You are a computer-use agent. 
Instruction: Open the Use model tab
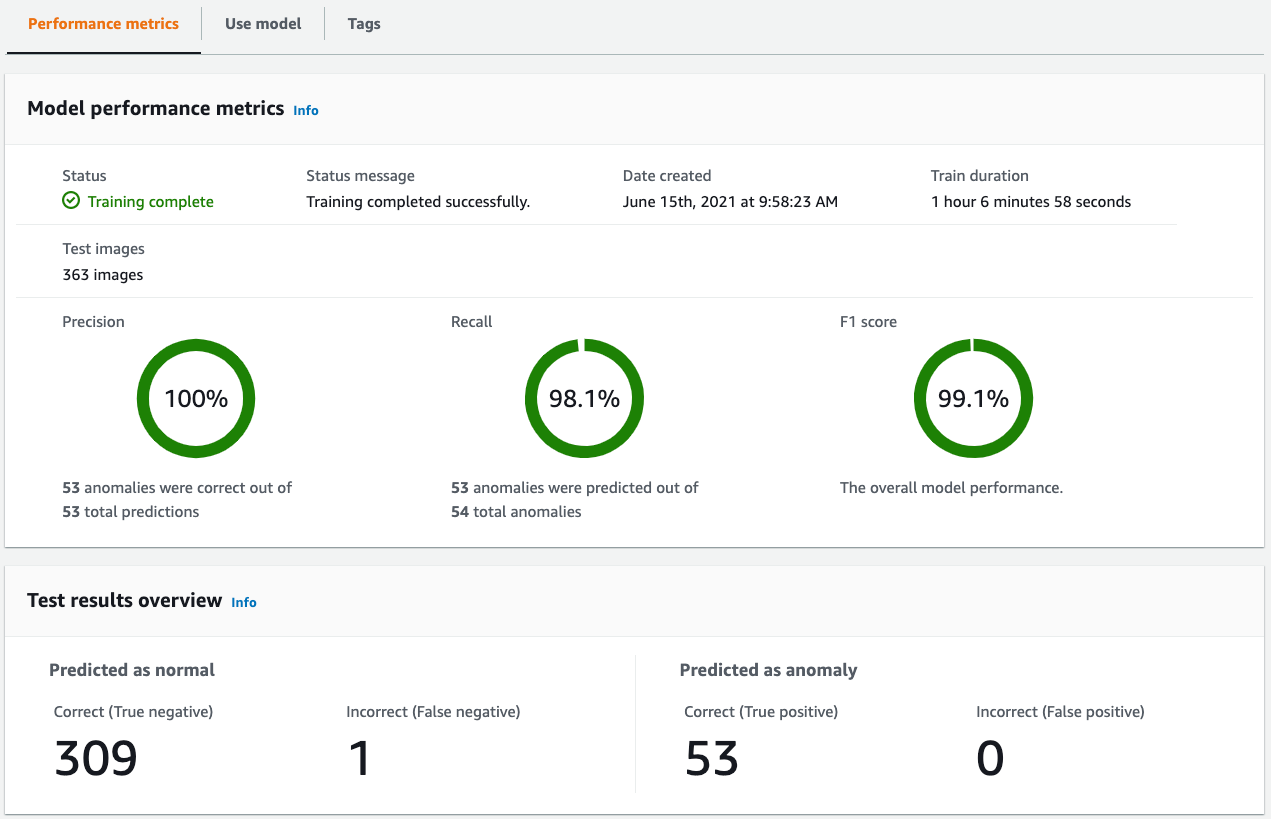tap(263, 24)
